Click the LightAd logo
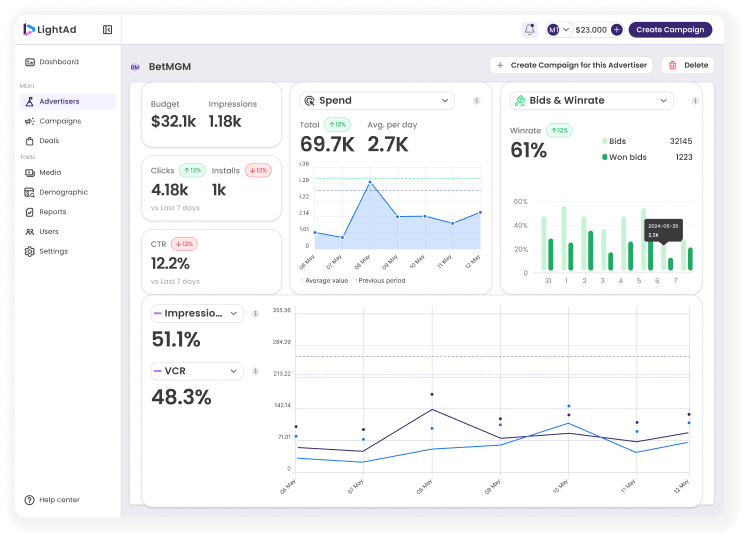The height and width of the screenshot is (541, 748). (50, 30)
